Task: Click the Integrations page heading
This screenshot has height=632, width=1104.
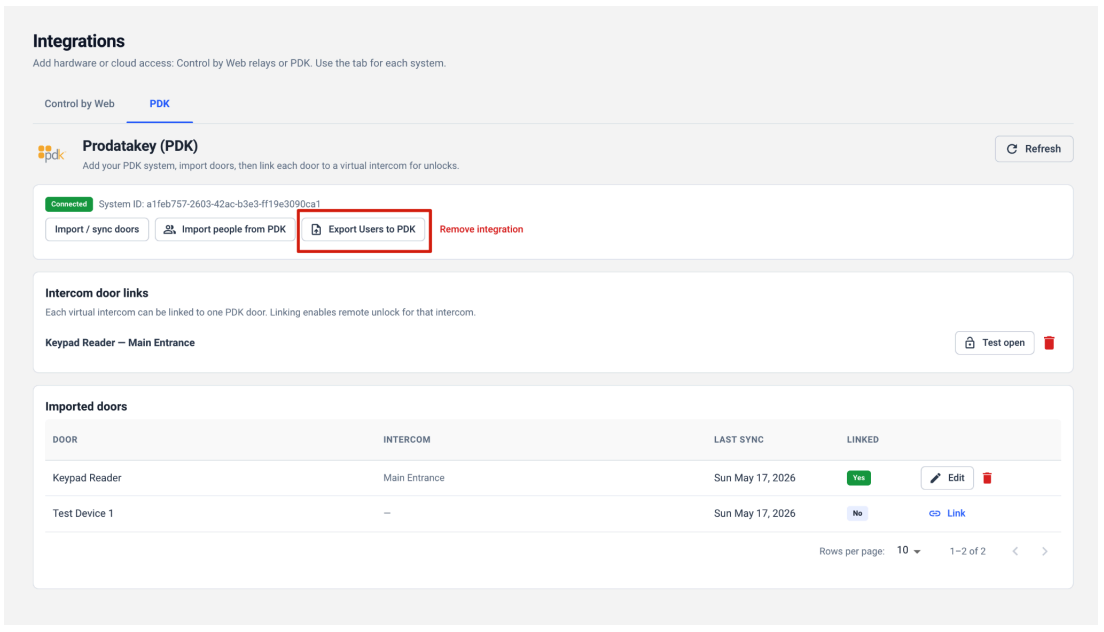Action: click(x=79, y=41)
